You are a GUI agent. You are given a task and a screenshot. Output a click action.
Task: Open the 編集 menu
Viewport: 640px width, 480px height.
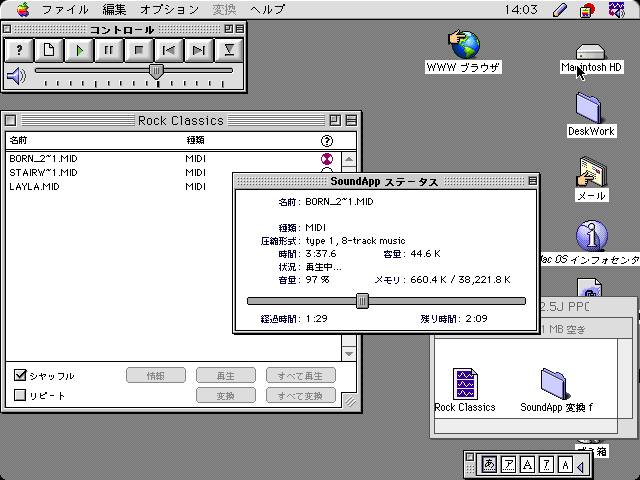[114, 9]
